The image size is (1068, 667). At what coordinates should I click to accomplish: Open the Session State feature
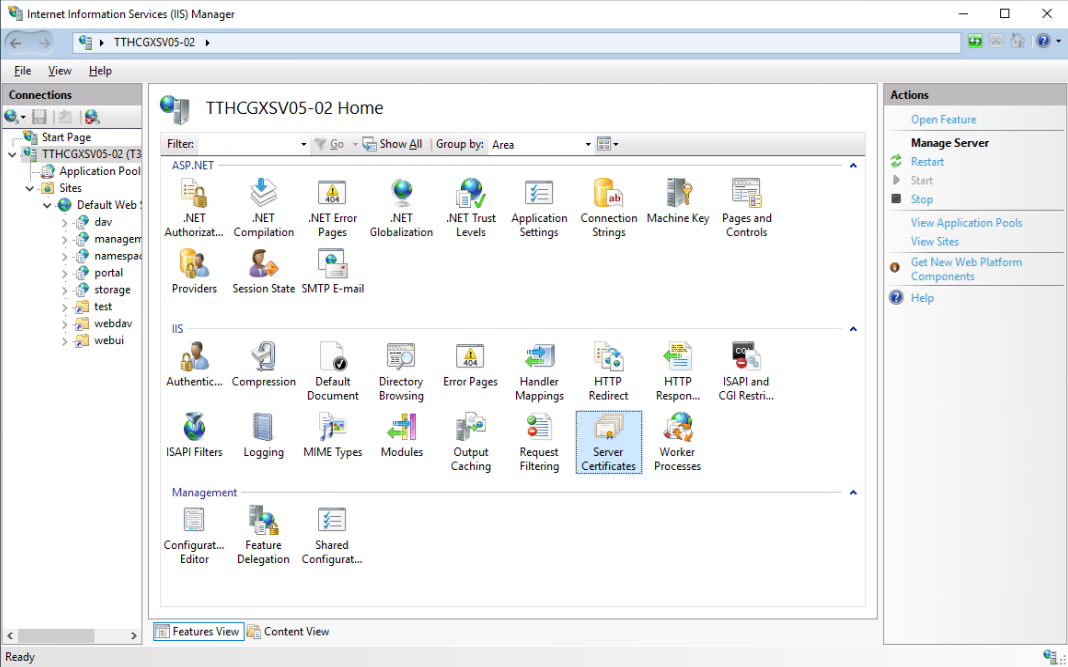point(264,271)
